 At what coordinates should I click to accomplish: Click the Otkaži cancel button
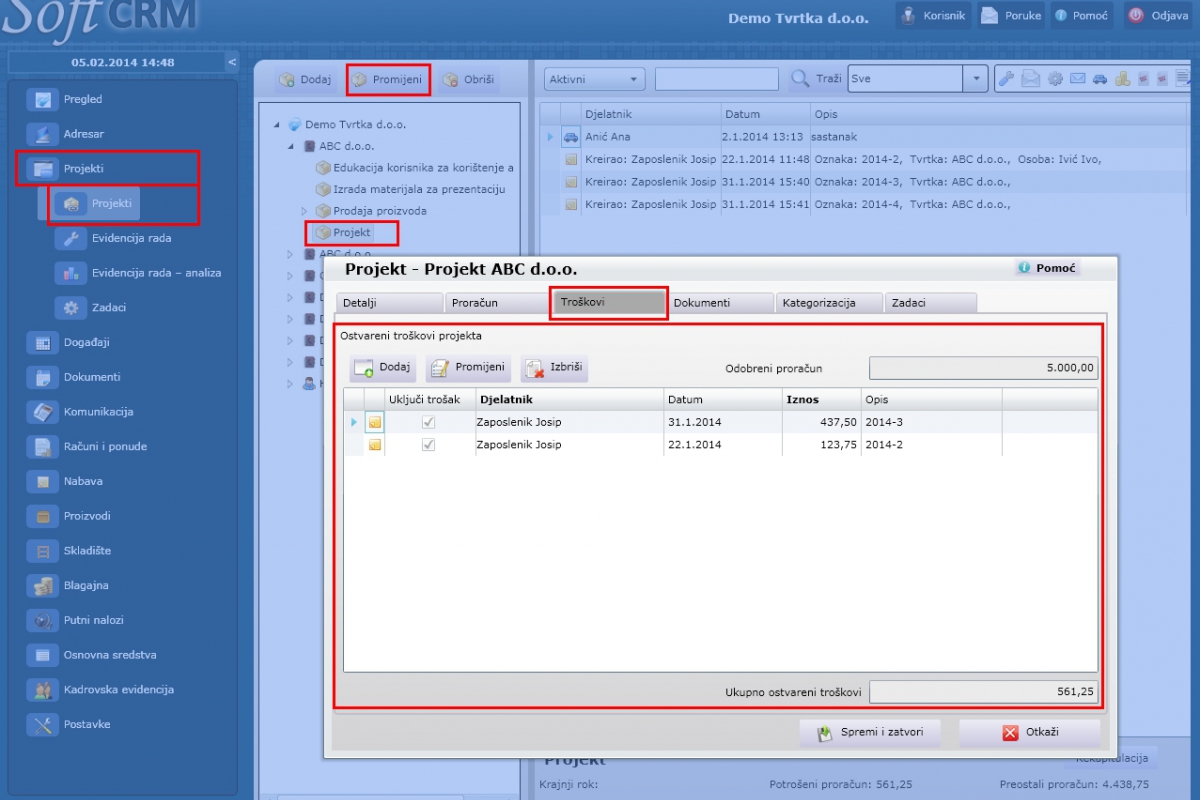pos(1030,733)
